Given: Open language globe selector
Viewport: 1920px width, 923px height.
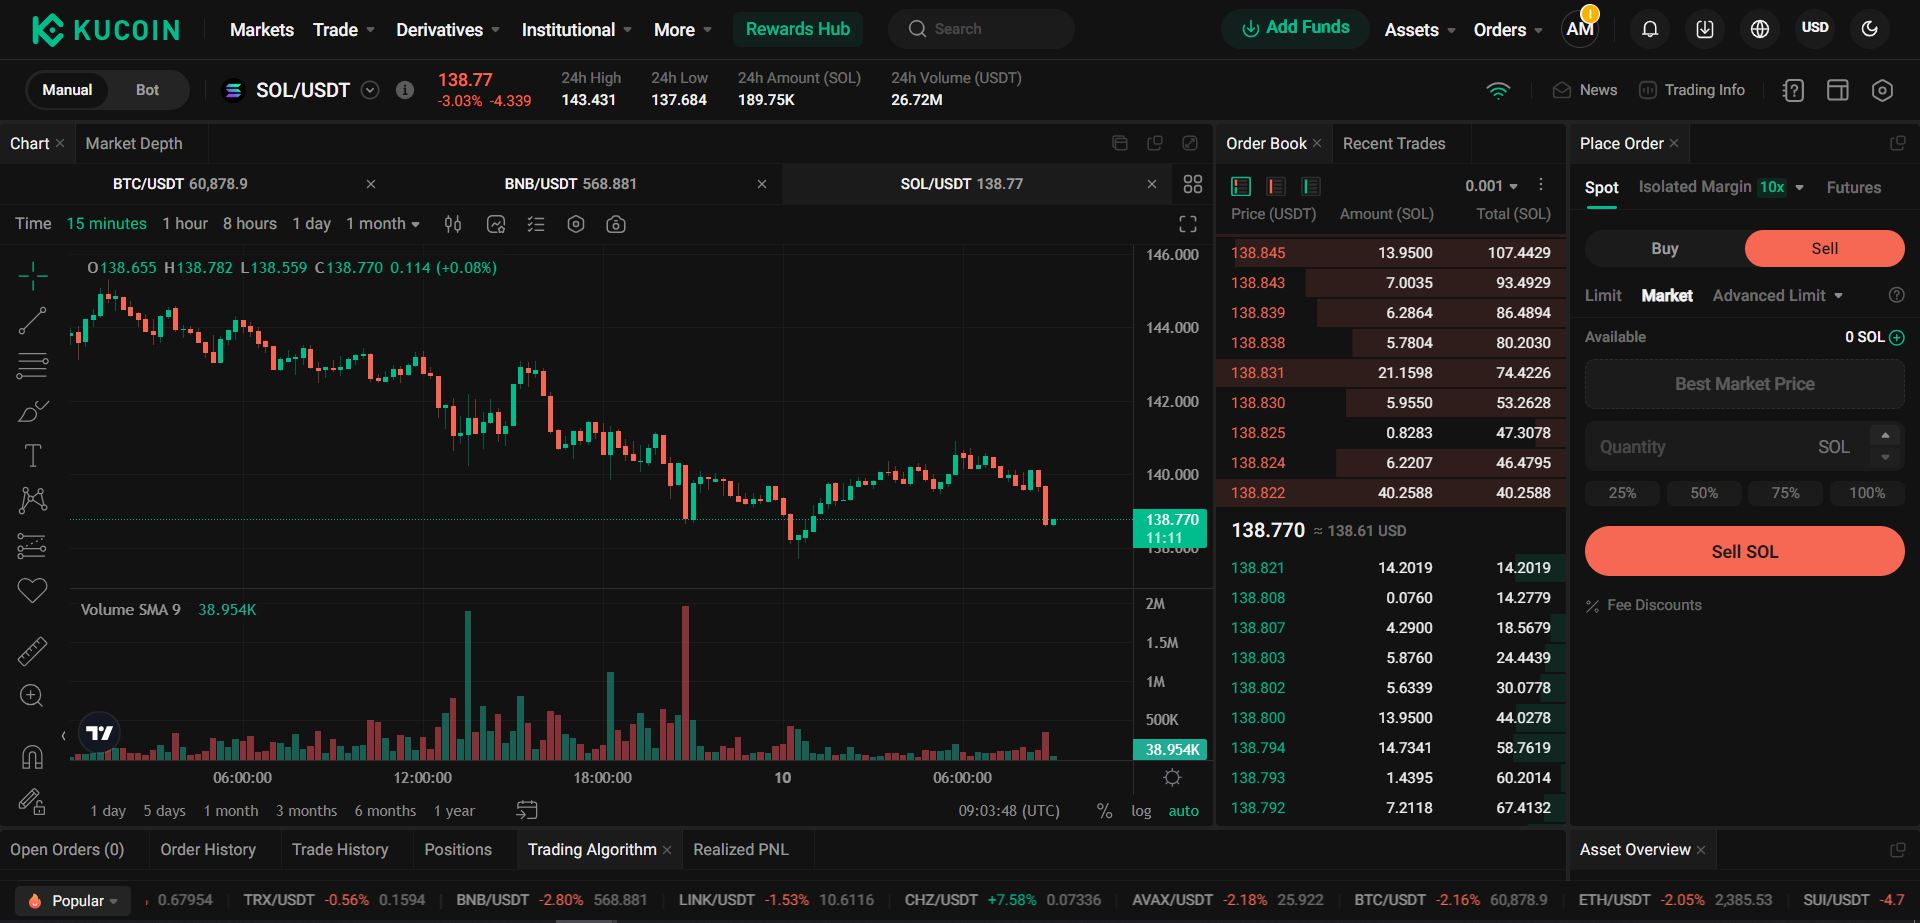Looking at the screenshot, I should click(1760, 29).
